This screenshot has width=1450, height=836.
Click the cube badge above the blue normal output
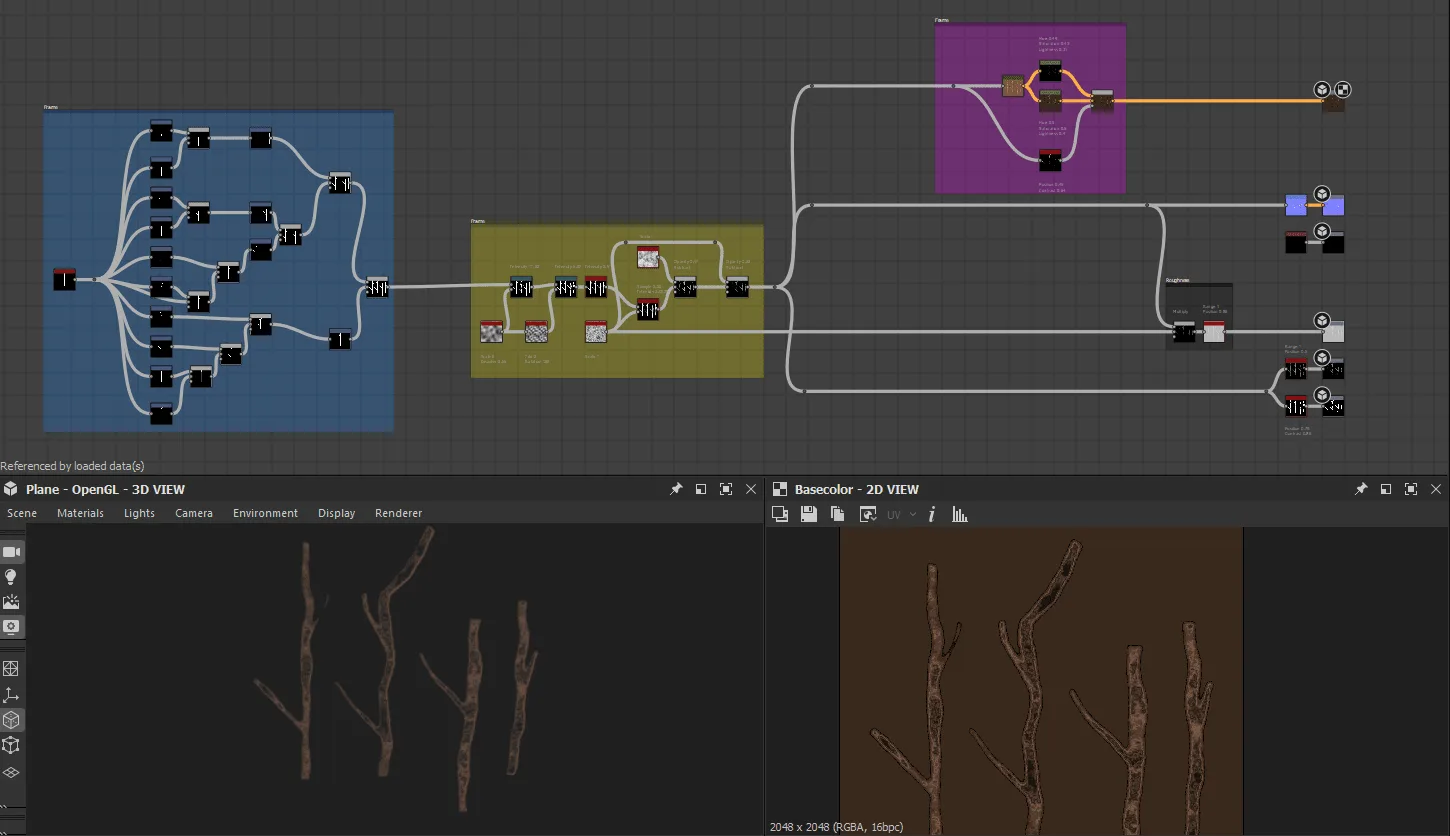(x=1322, y=194)
